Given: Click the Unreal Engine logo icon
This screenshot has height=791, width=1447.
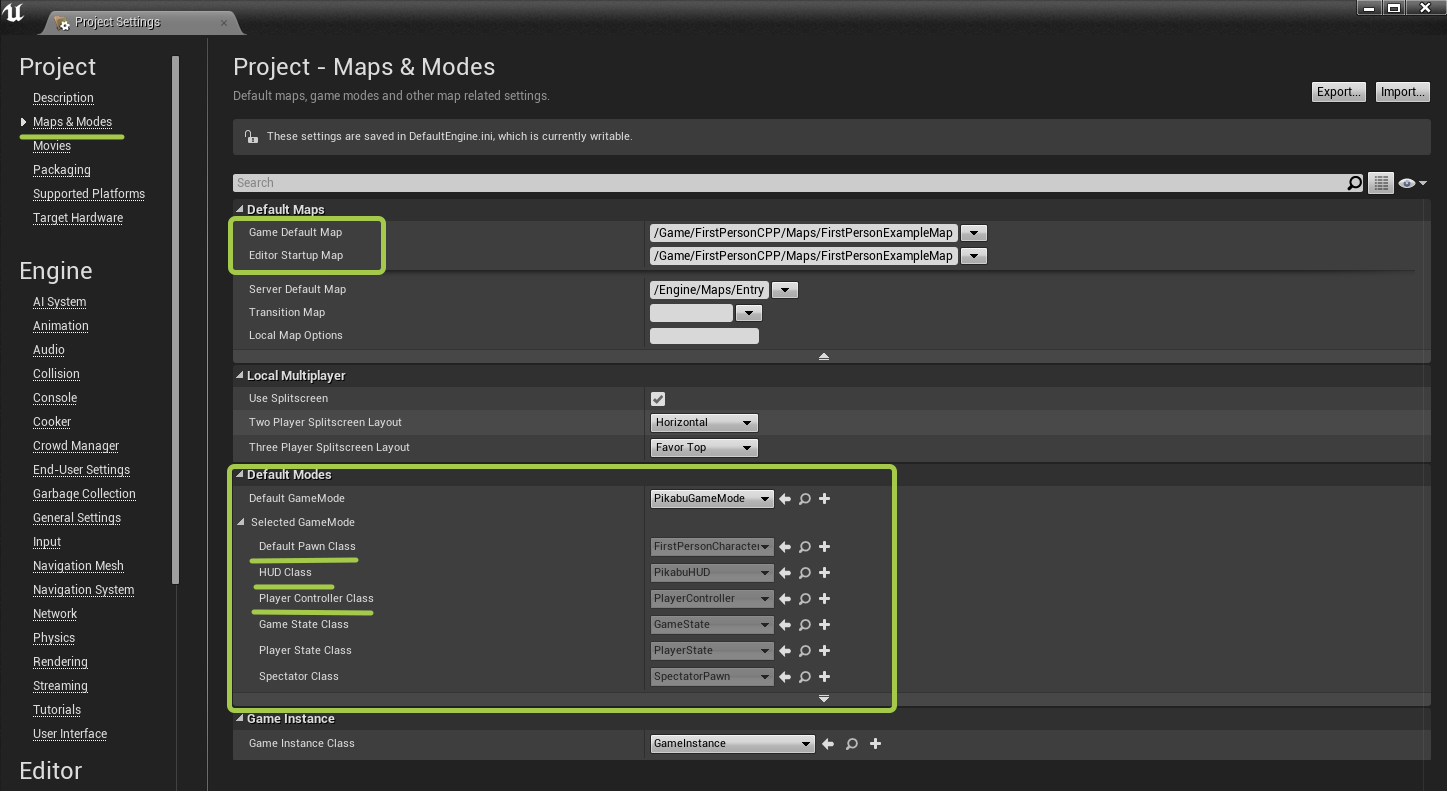Looking at the screenshot, I should [14, 14].
